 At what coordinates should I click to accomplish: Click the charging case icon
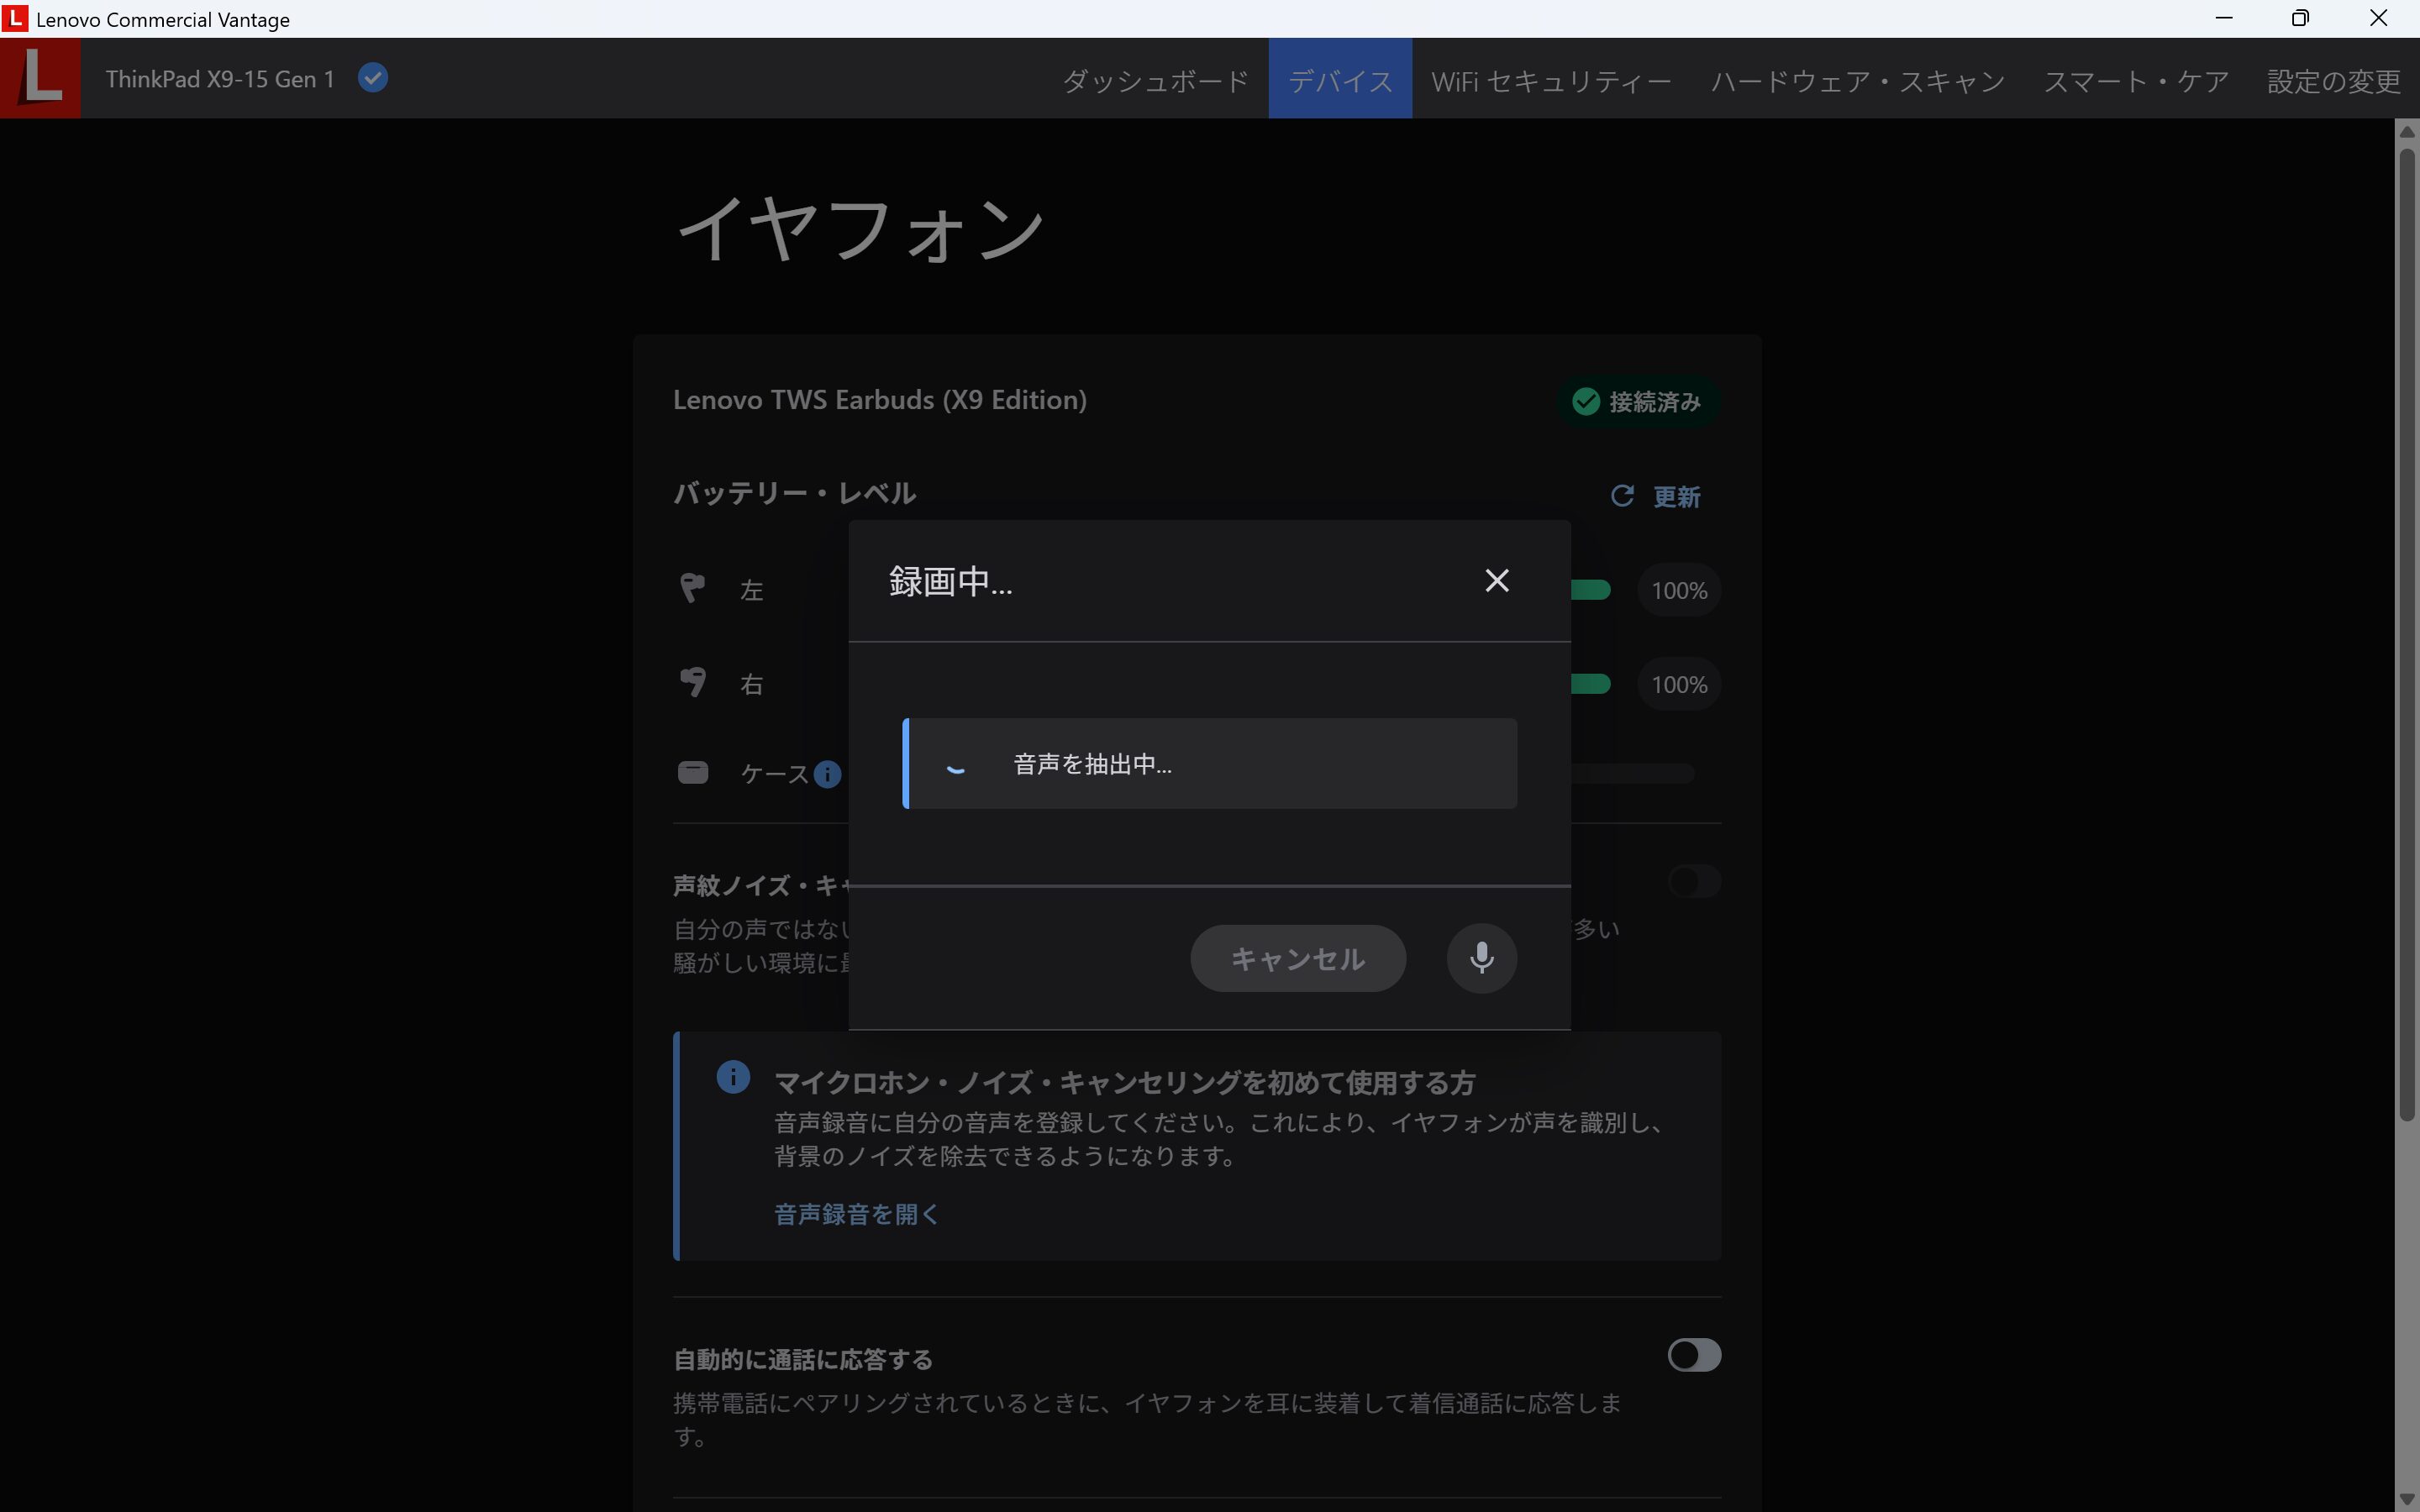click(693, 772)
